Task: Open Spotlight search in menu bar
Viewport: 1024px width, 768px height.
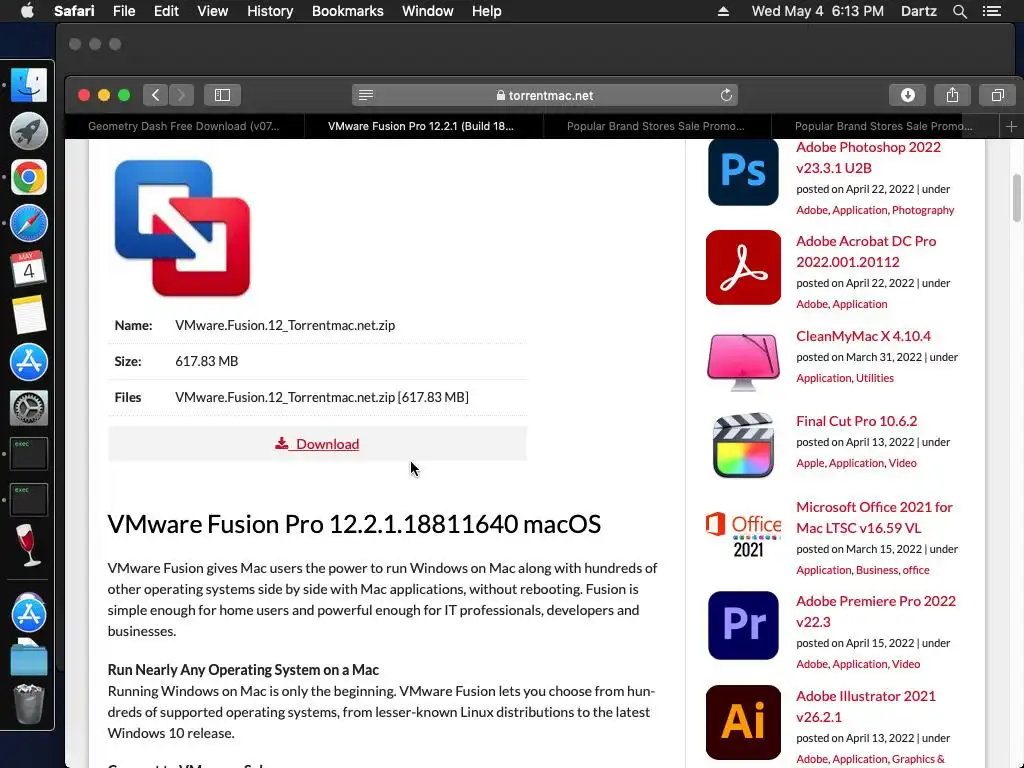Action: [x=959, y=11]
